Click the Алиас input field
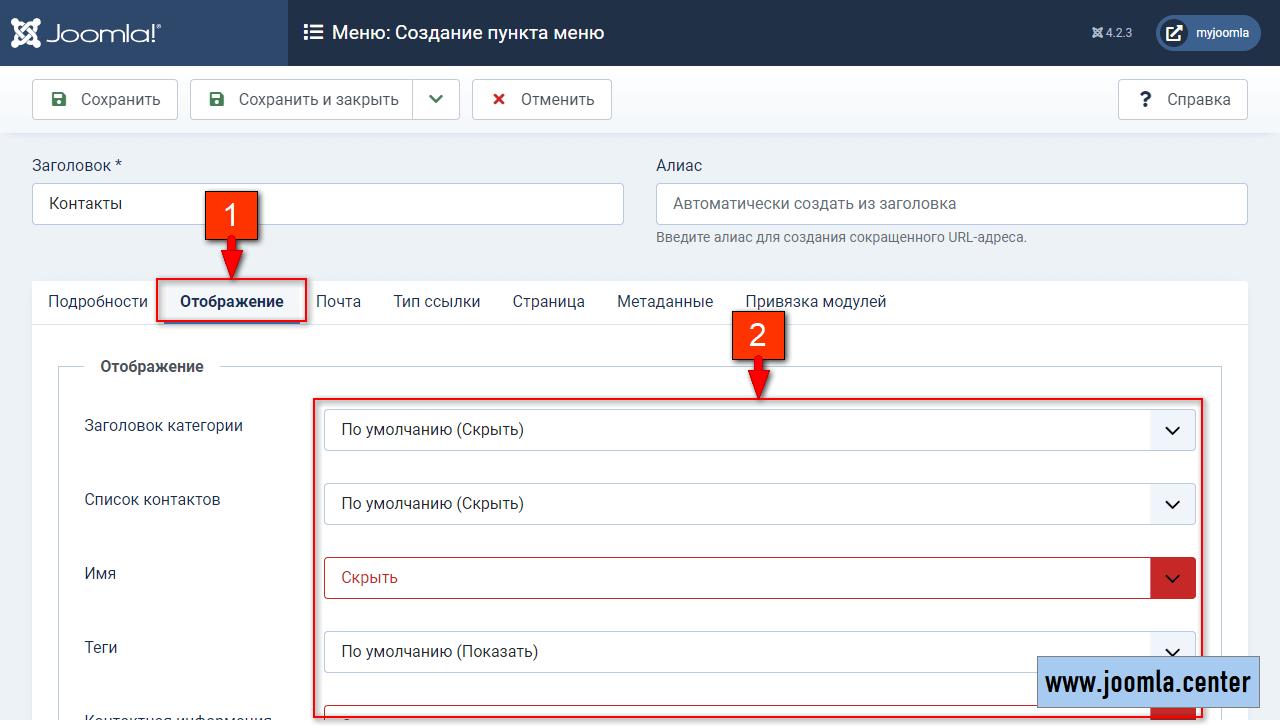The width and height of the screenshot is (1280, 728). point(951,204)
